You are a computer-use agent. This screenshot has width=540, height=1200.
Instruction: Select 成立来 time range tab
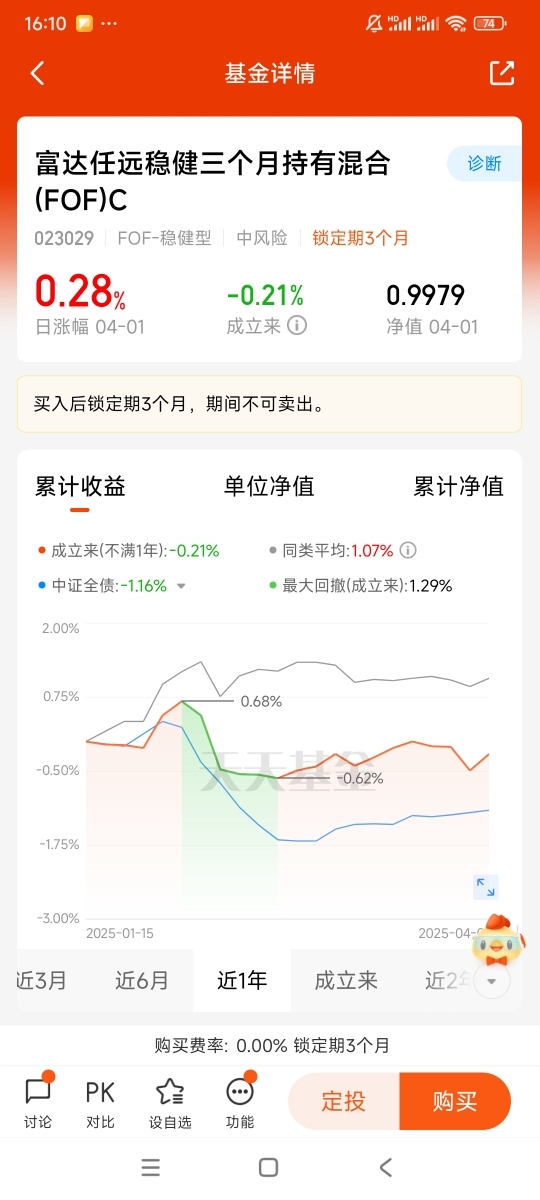point(346,981)
